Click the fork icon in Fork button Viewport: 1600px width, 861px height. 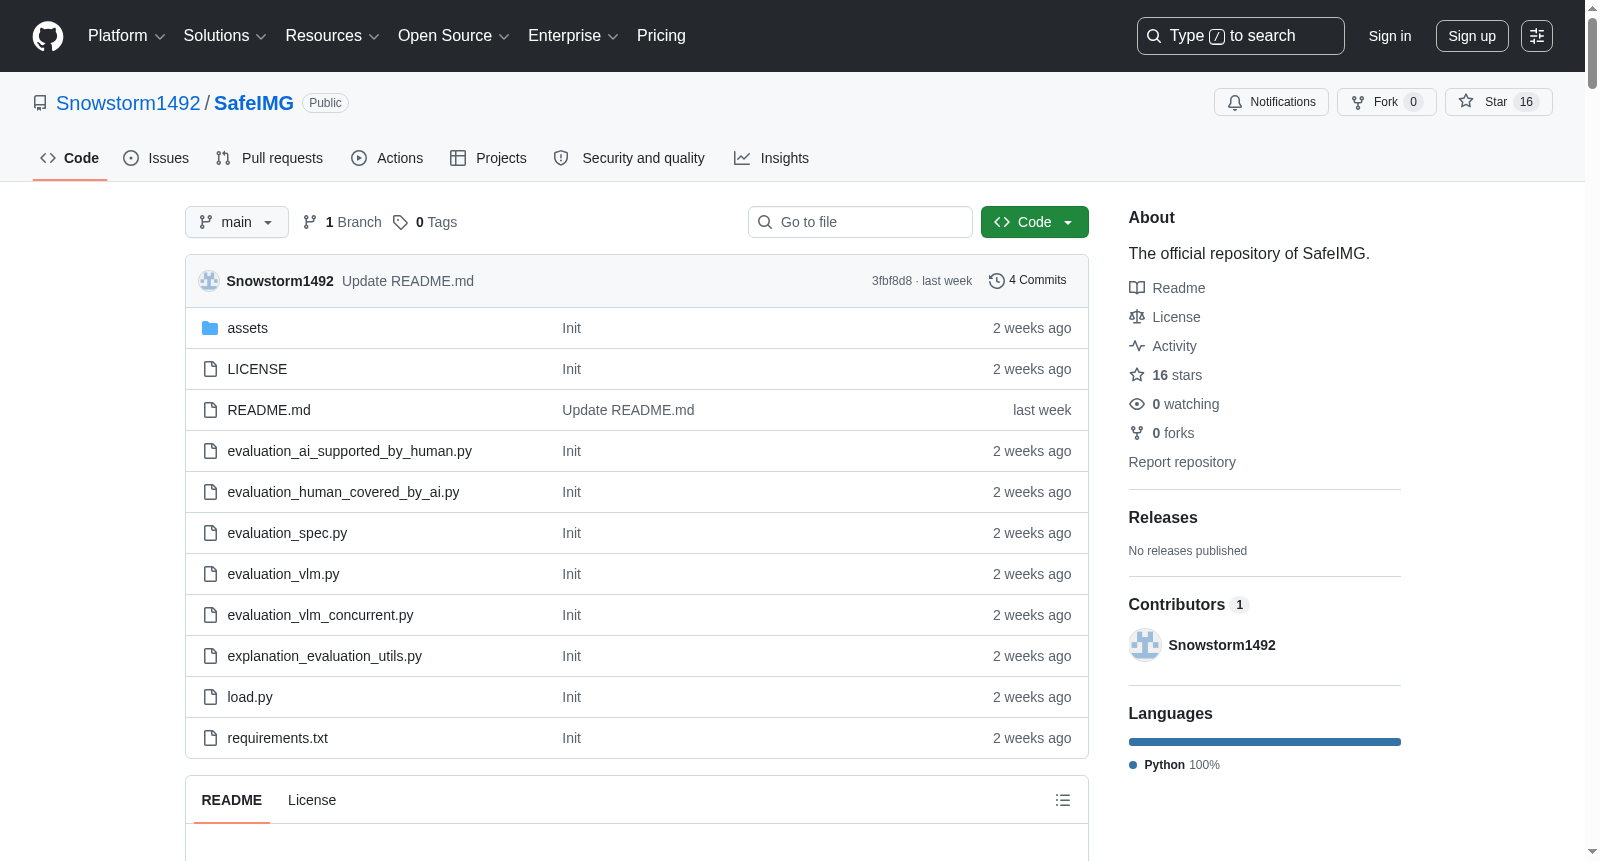point(1358,102)
